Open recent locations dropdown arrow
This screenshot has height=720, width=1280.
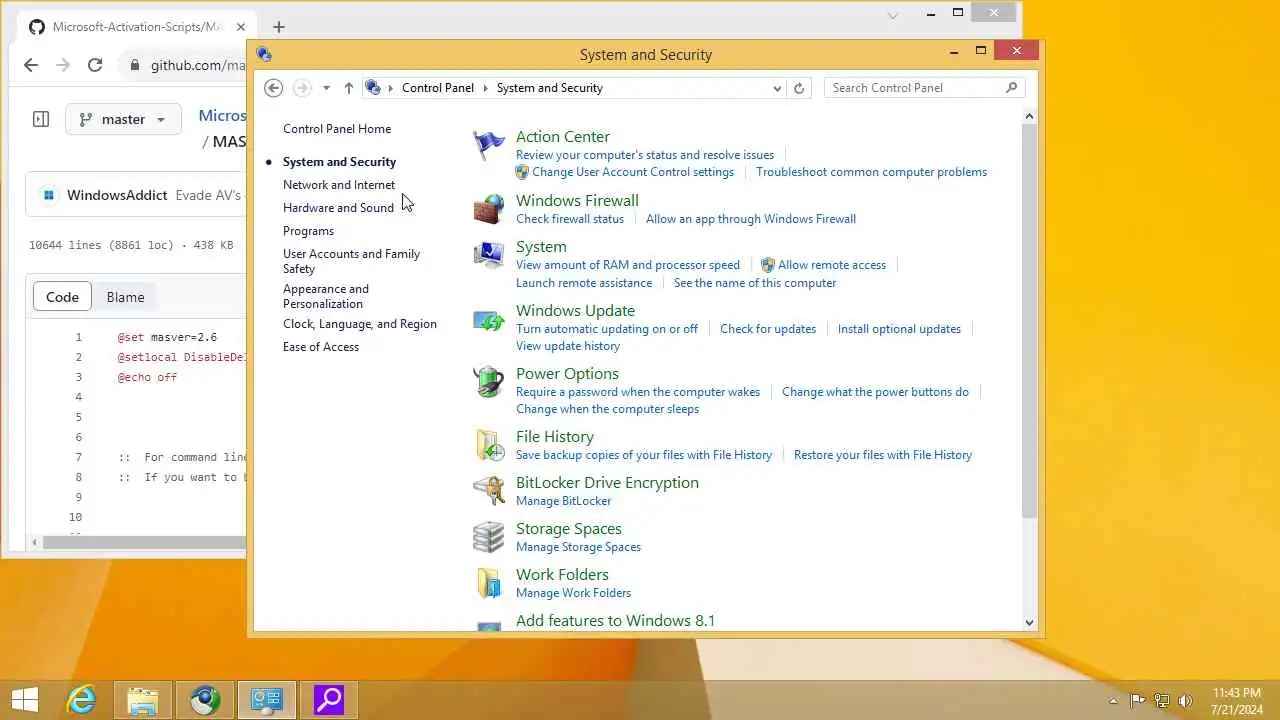(x=326, y=88)
